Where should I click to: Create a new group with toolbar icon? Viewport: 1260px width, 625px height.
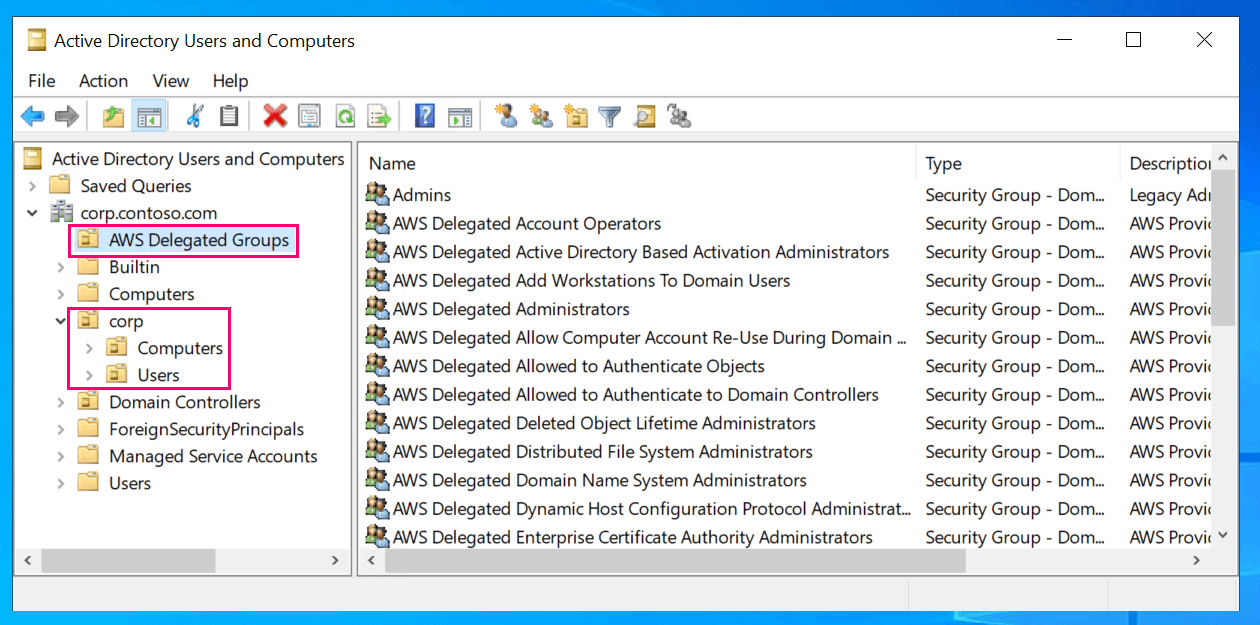[541, 117]
